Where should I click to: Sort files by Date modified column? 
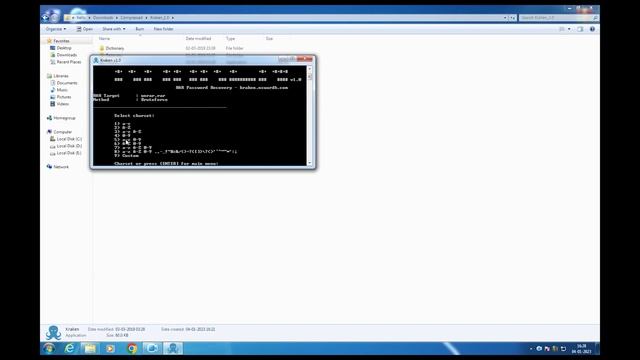(198, 38)
